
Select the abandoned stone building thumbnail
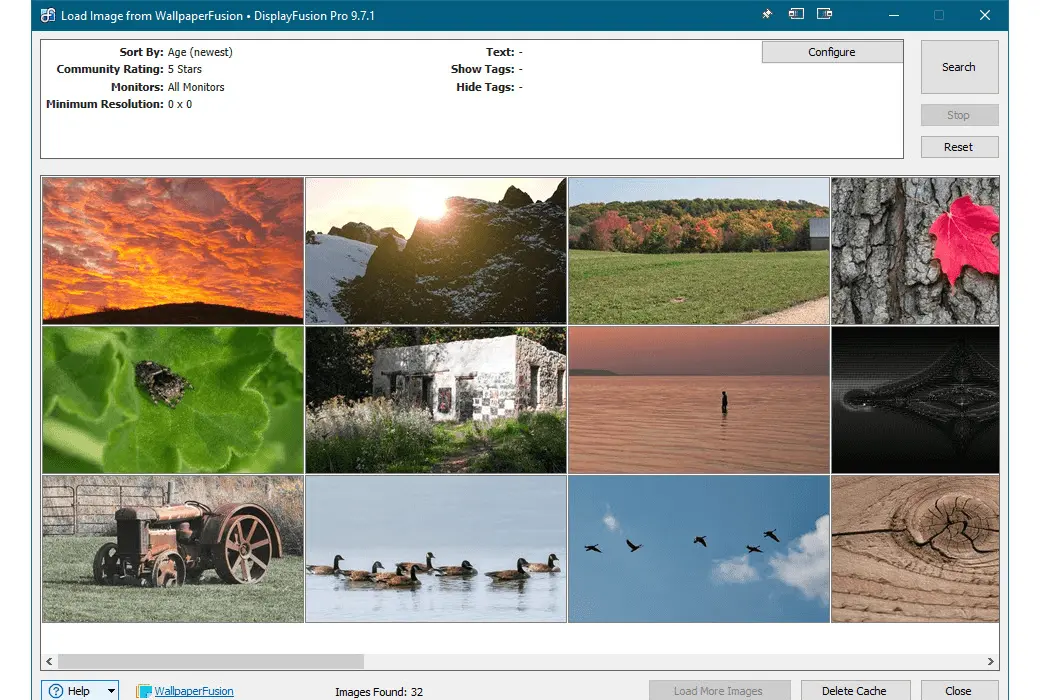436,400
